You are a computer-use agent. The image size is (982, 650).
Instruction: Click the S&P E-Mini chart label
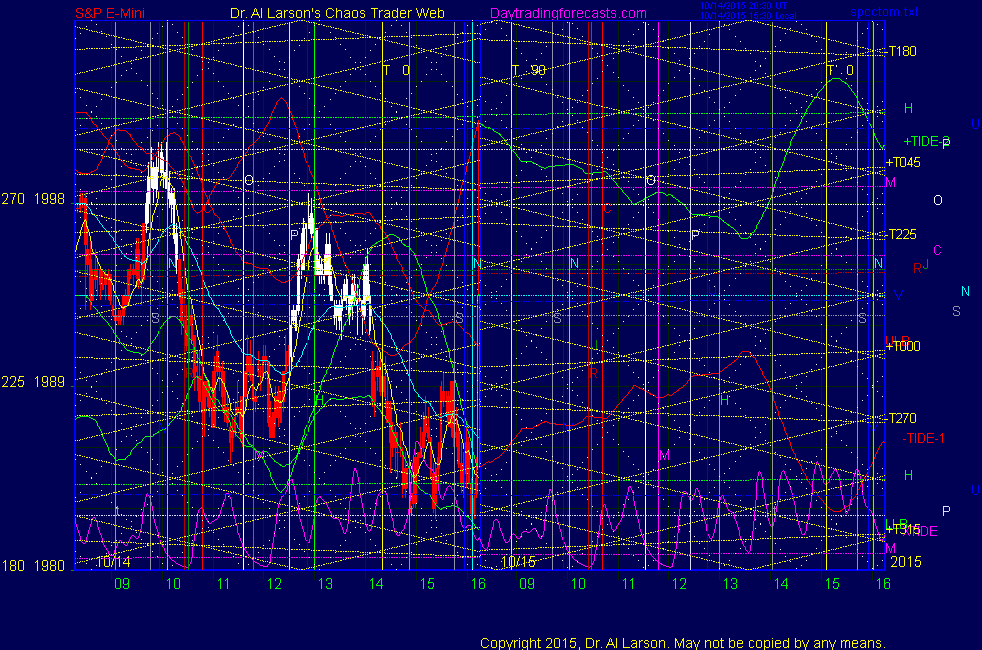click(x=110, y=14)
